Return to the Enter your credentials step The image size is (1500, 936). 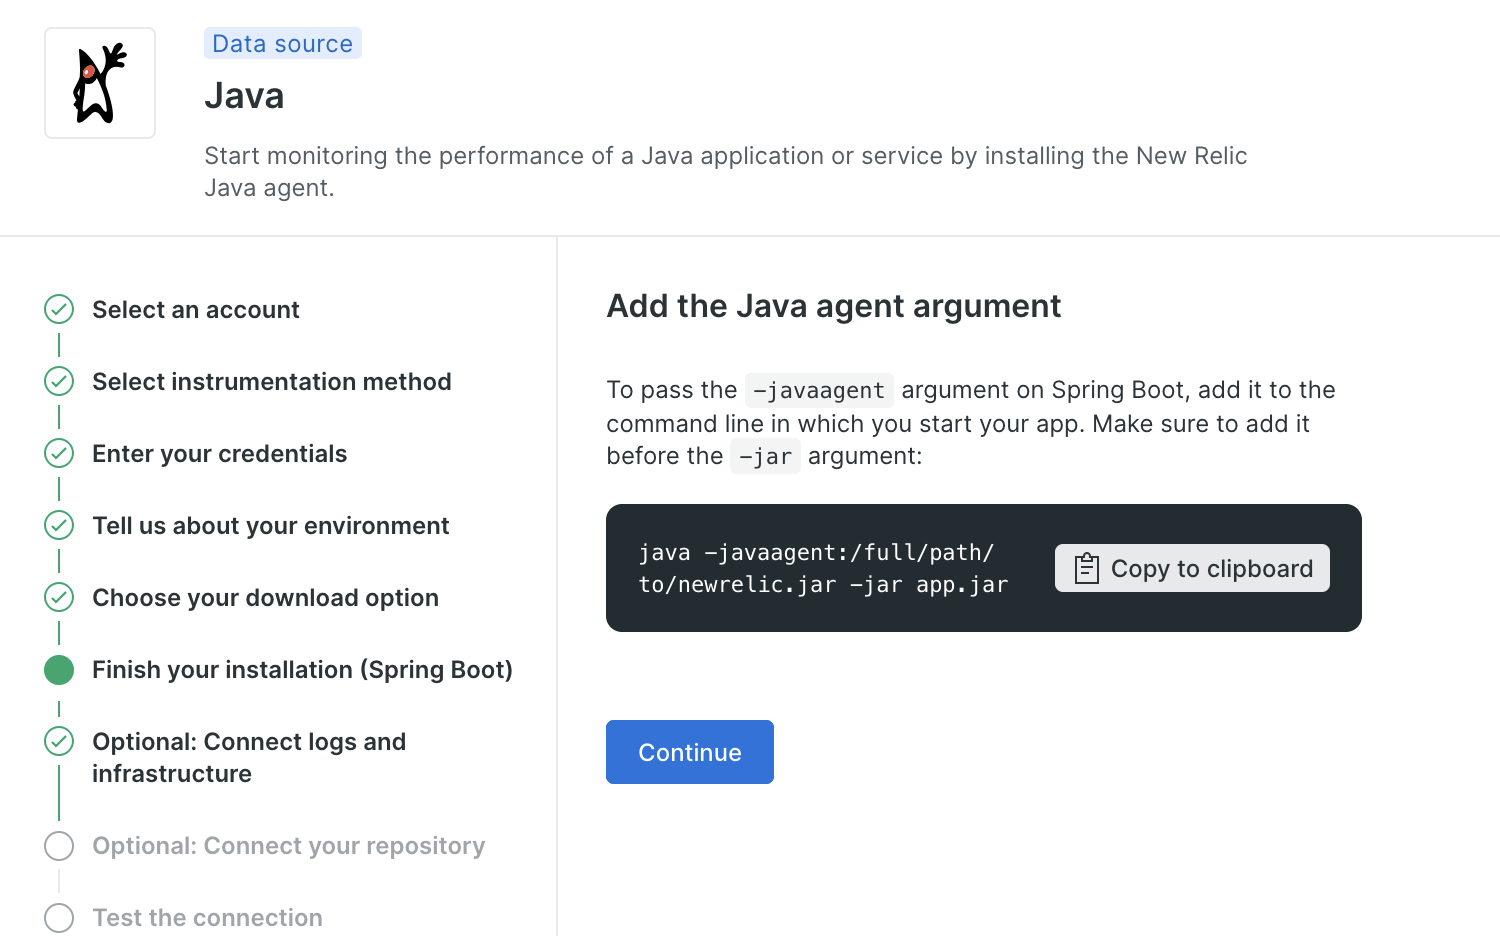pyautogui.click(x=220, y=454)
